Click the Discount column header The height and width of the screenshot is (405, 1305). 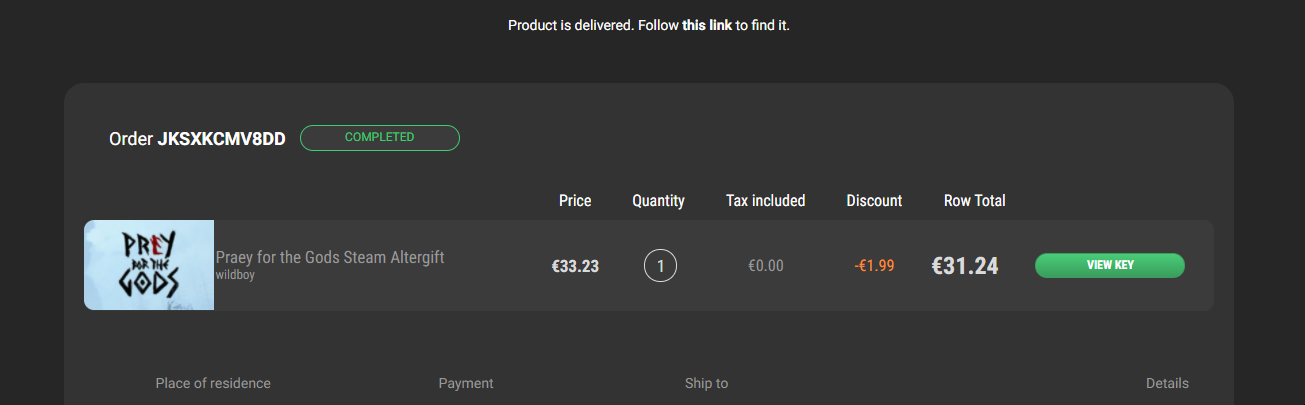tap(874, 201)
